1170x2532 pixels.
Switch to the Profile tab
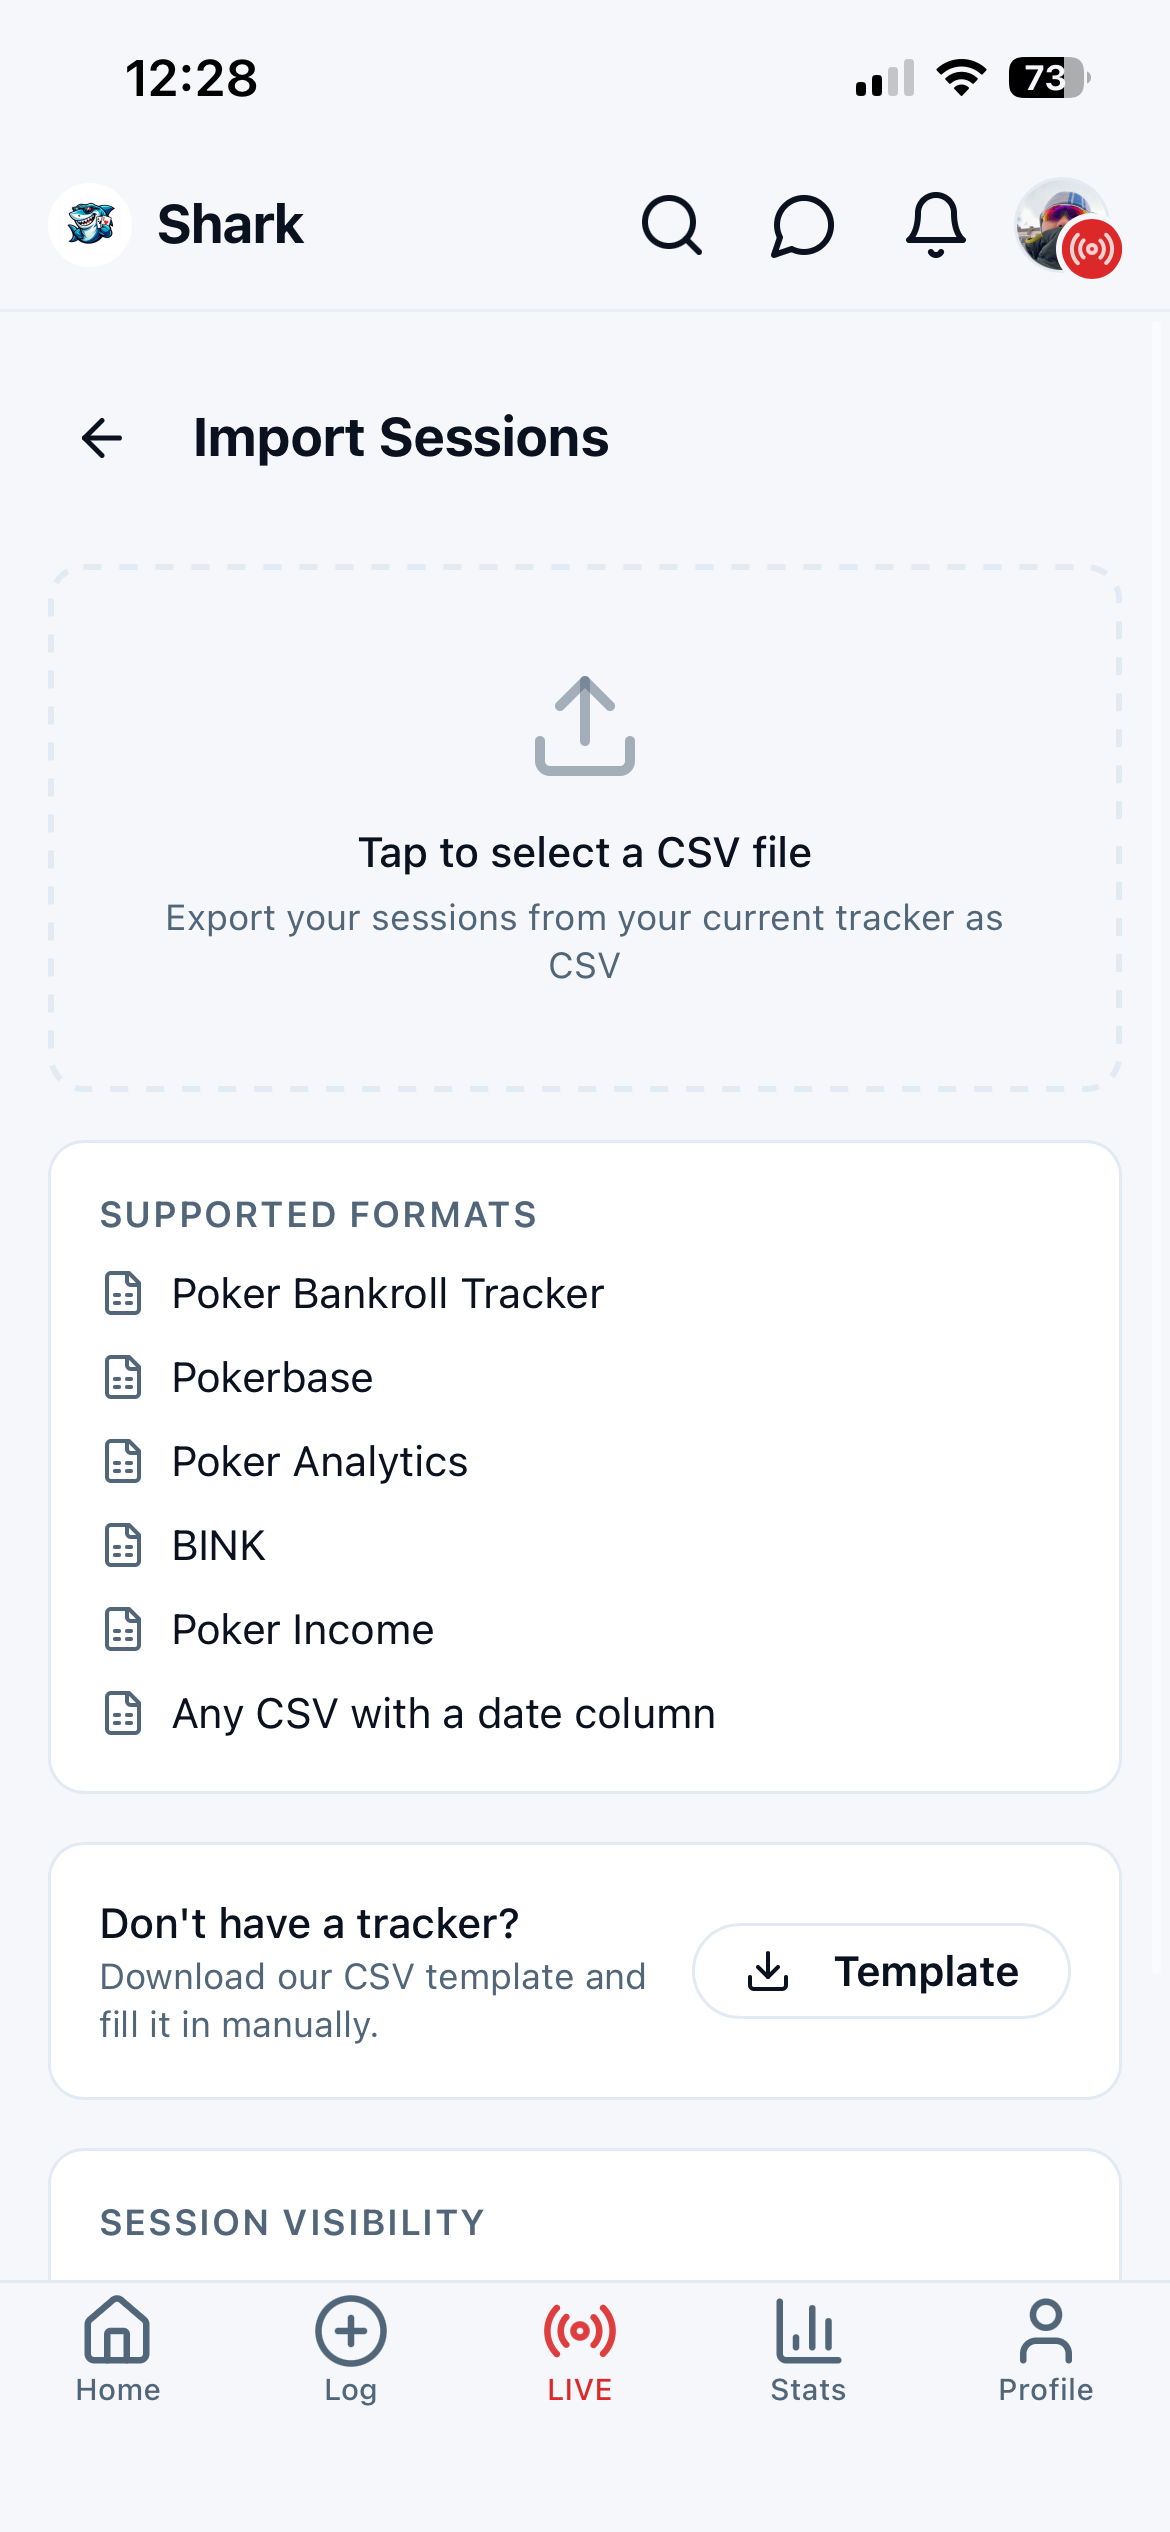point(1045,2350)
